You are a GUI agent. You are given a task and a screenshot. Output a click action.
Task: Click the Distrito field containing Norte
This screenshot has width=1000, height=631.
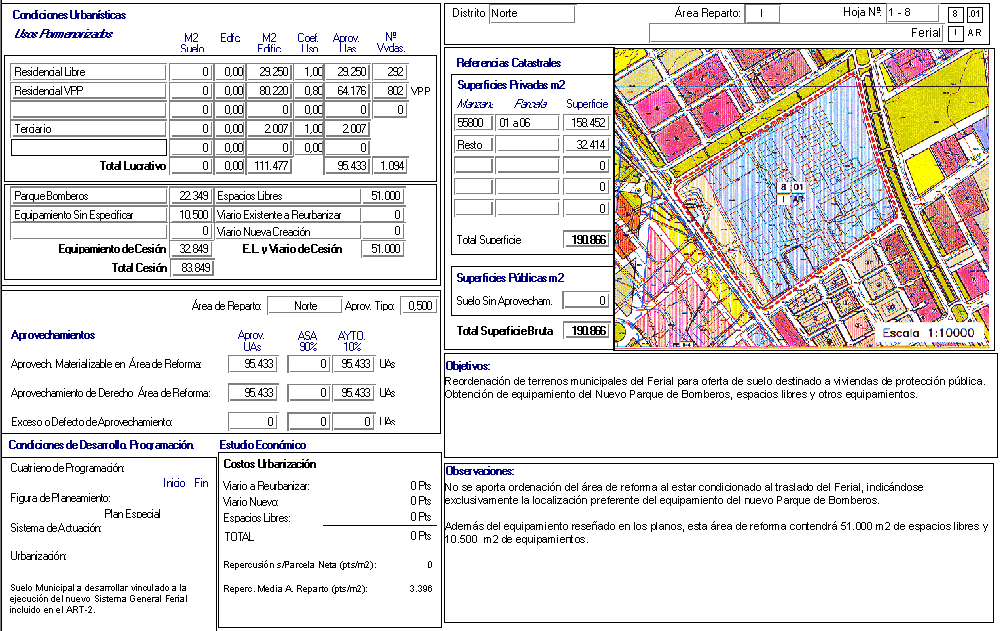coord(531,14)
